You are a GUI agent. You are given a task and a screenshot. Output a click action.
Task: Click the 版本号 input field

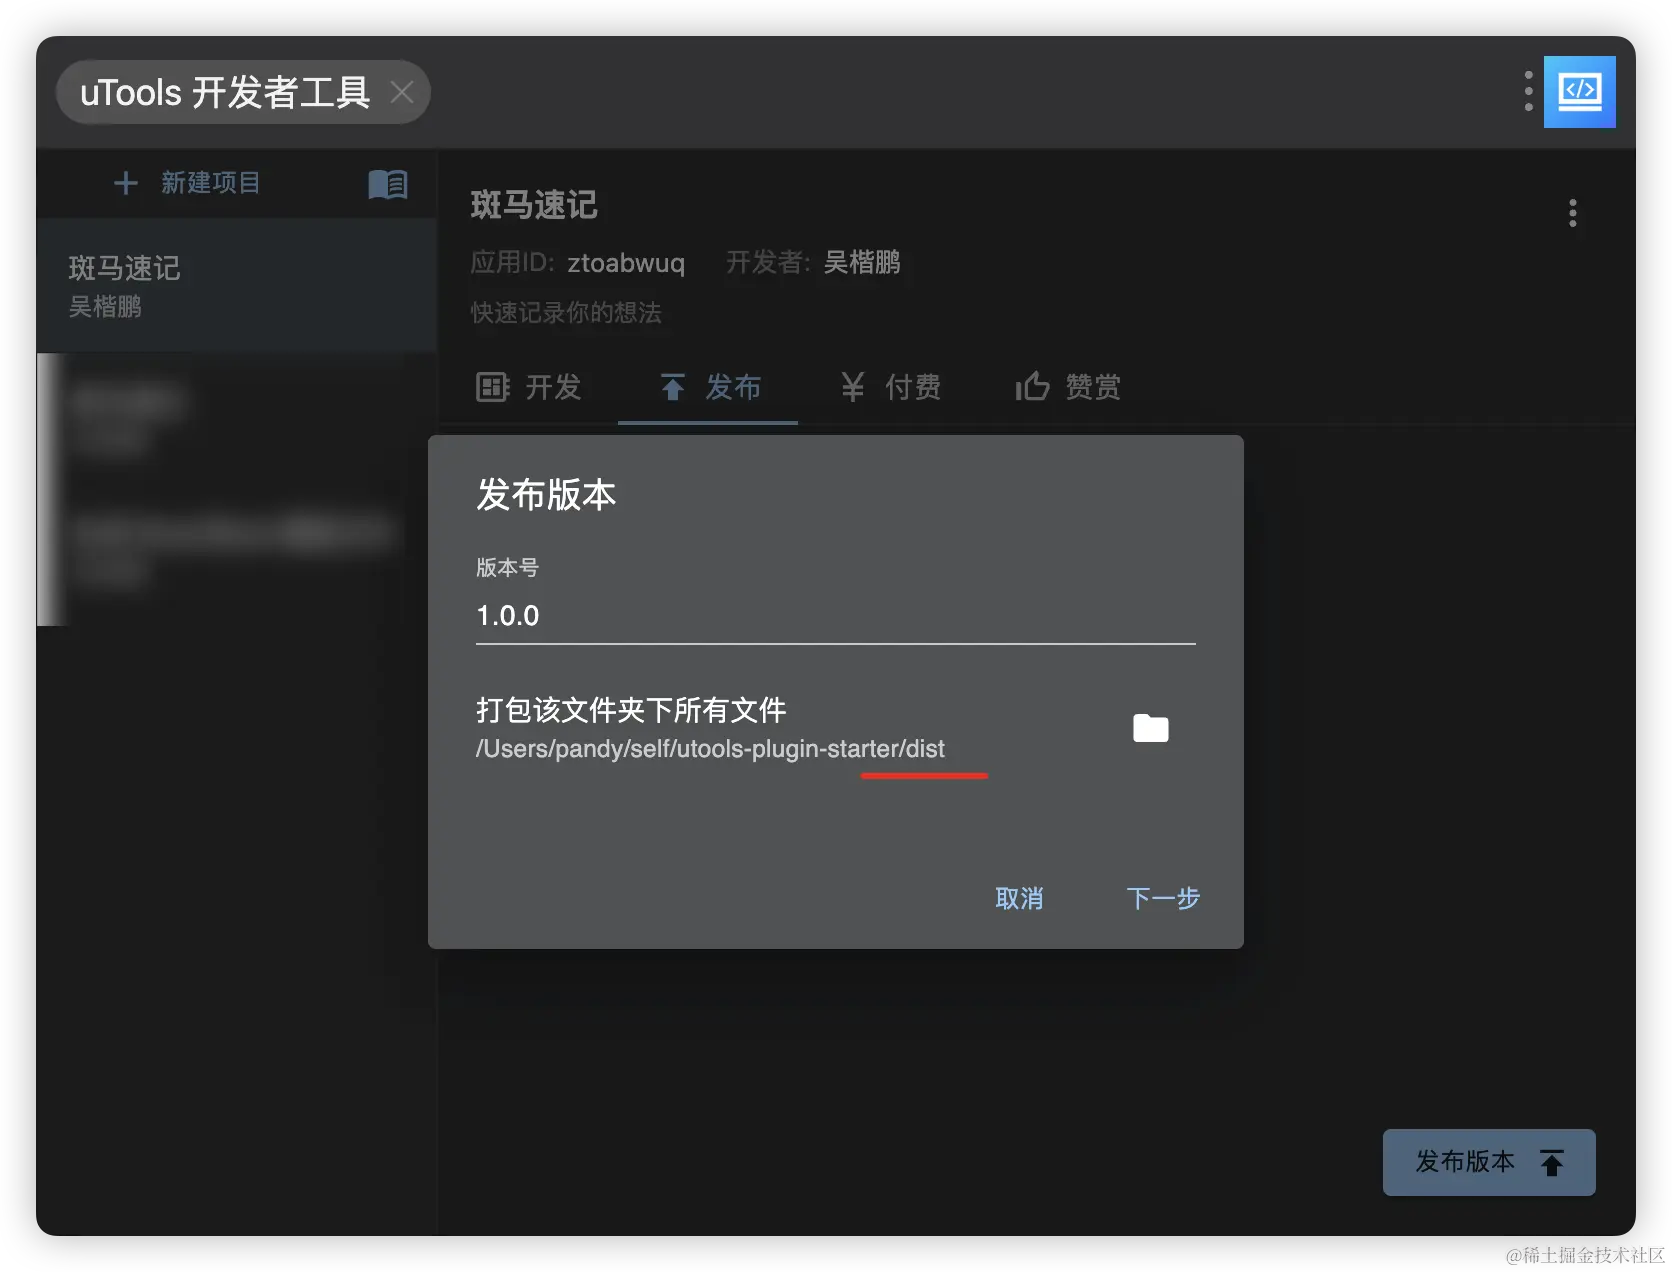(x=836, y=616)
